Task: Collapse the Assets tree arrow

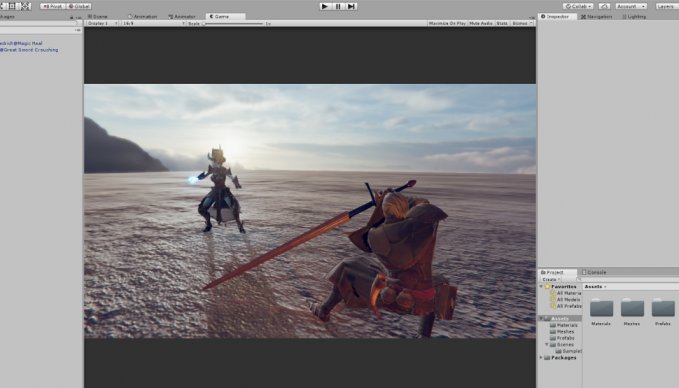Action: click(x=541, y=319)
